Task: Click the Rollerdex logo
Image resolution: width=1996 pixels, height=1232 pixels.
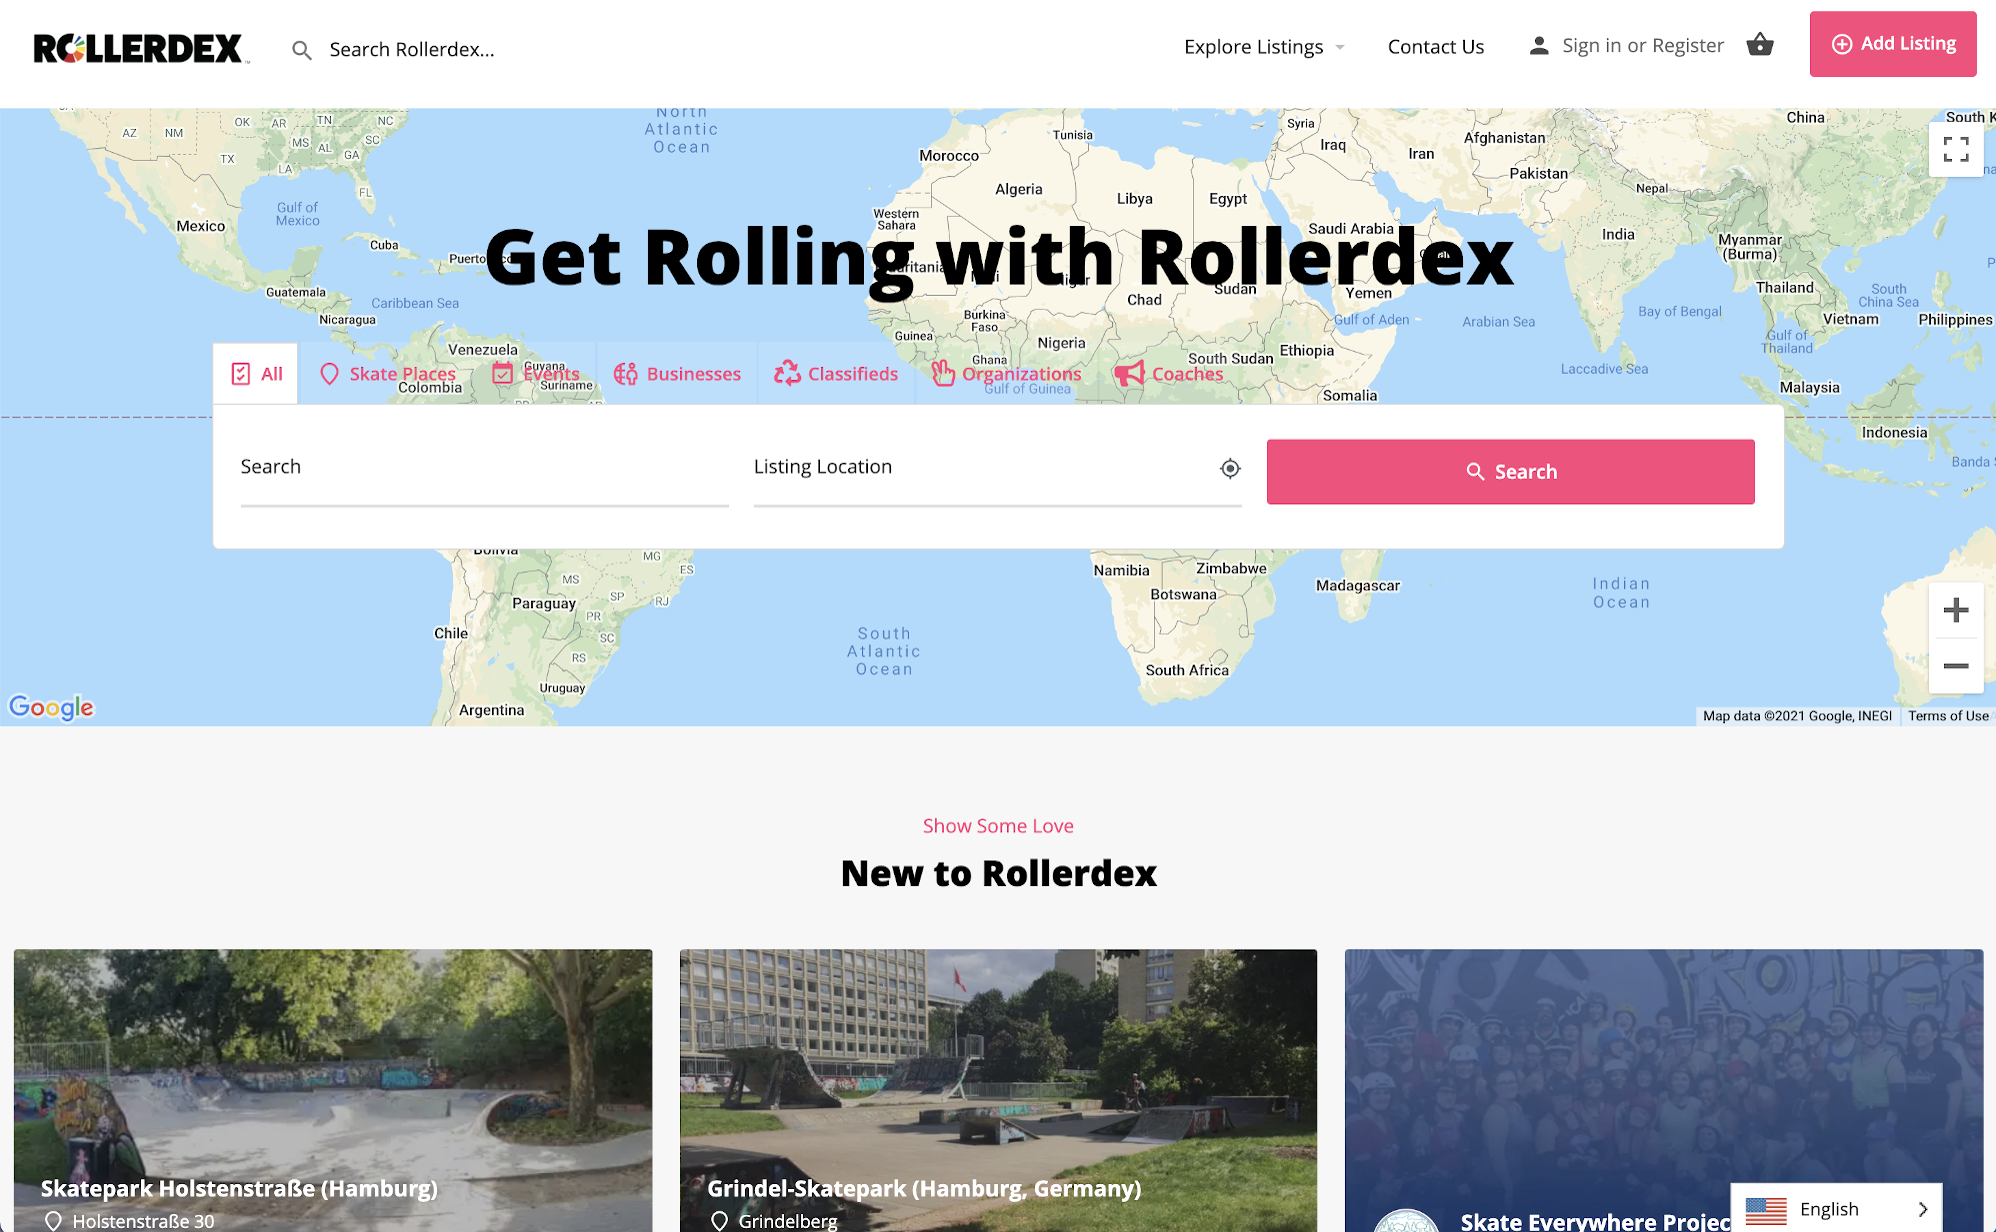Action: 140,48
